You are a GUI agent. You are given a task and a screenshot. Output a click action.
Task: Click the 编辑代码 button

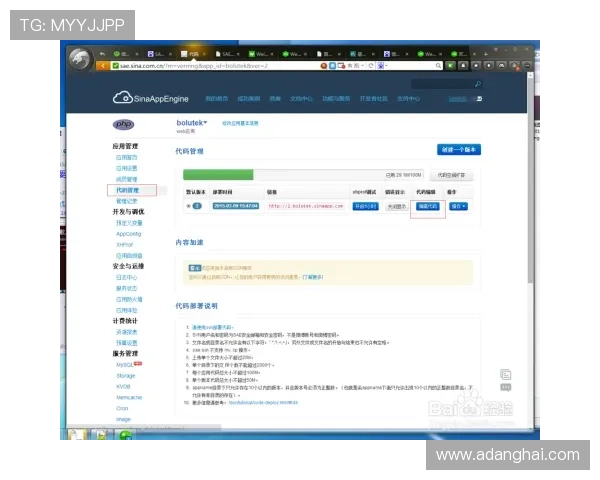click(427, 206)
